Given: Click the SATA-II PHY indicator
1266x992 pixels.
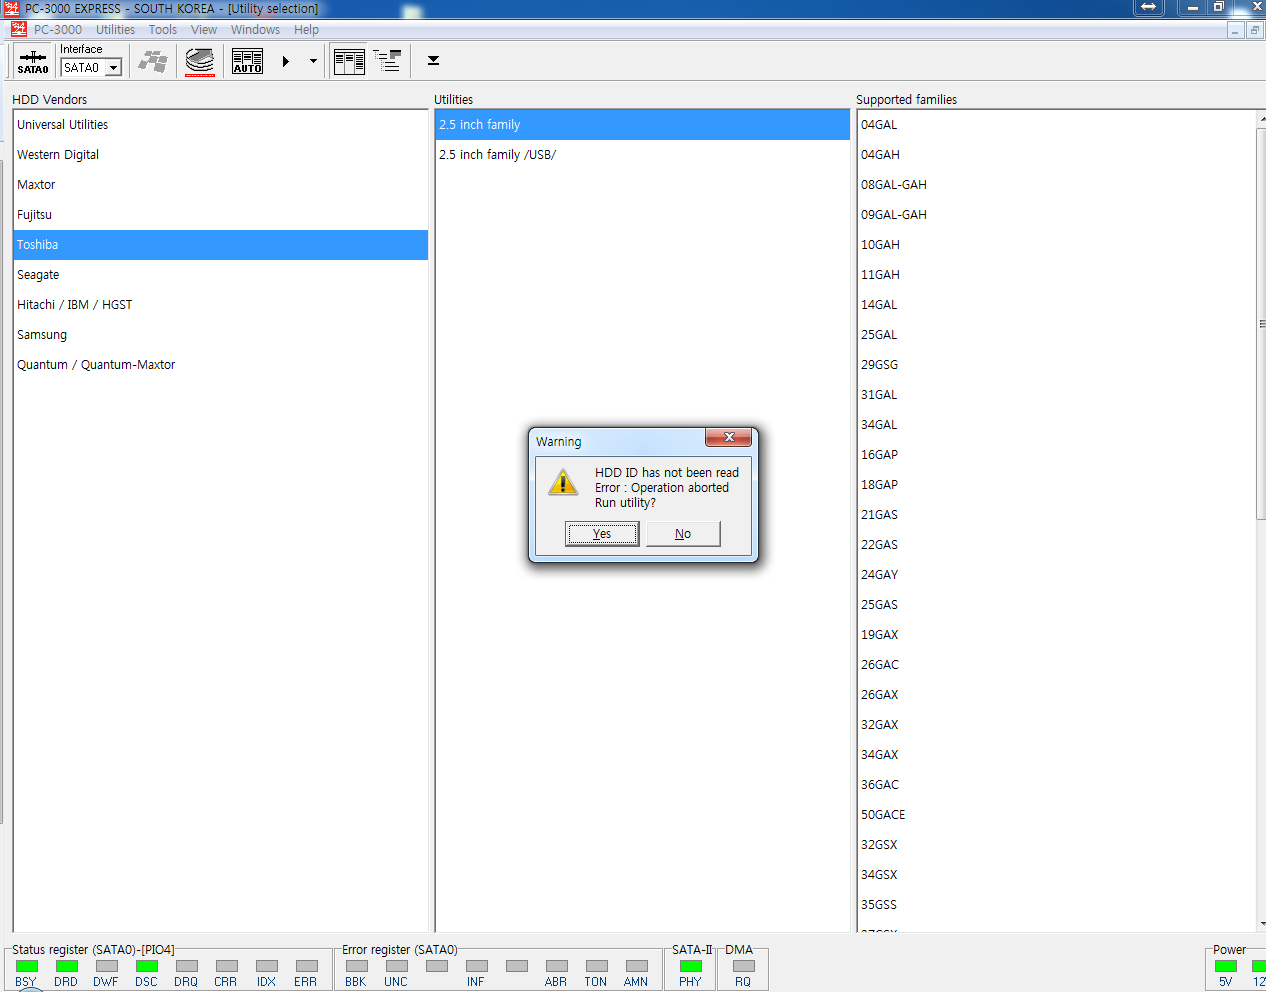Looking at the screenshot, I should click(x=691, y=966).
